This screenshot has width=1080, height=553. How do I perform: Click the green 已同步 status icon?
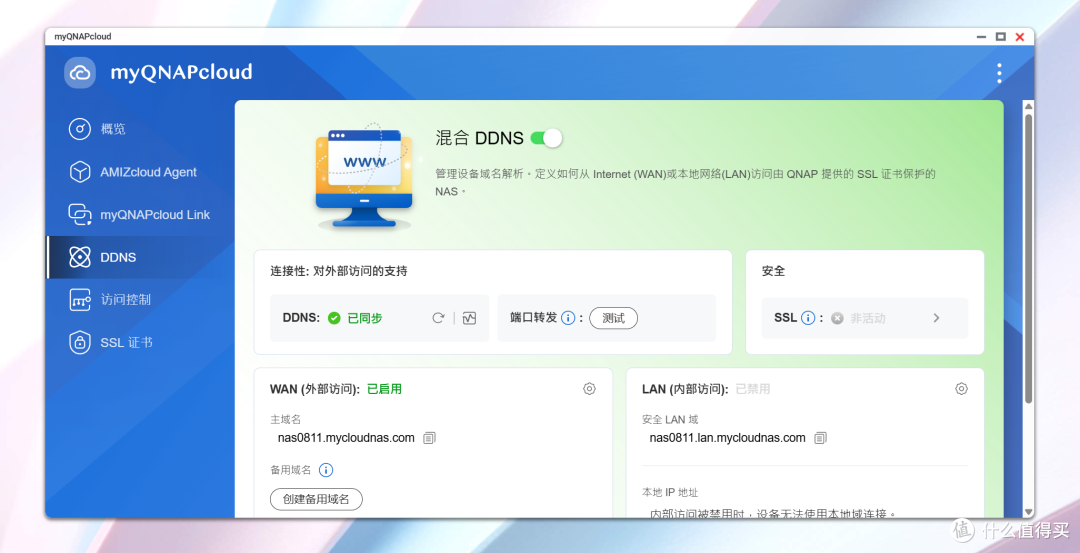coord(334,317)
